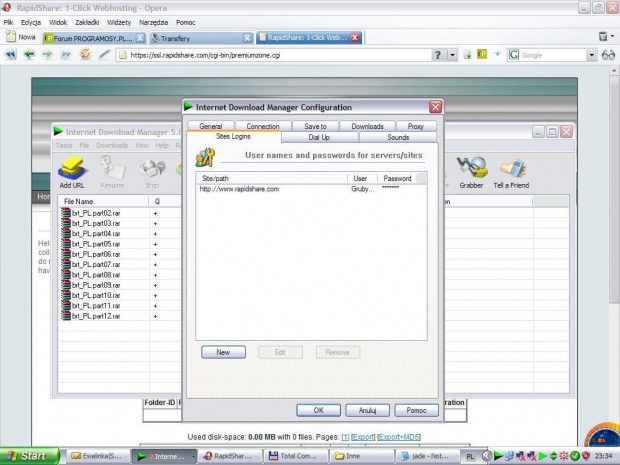The image size is (620, 465).
Task: Open the Grabber tool in IDM
Action: click(471, 172)
